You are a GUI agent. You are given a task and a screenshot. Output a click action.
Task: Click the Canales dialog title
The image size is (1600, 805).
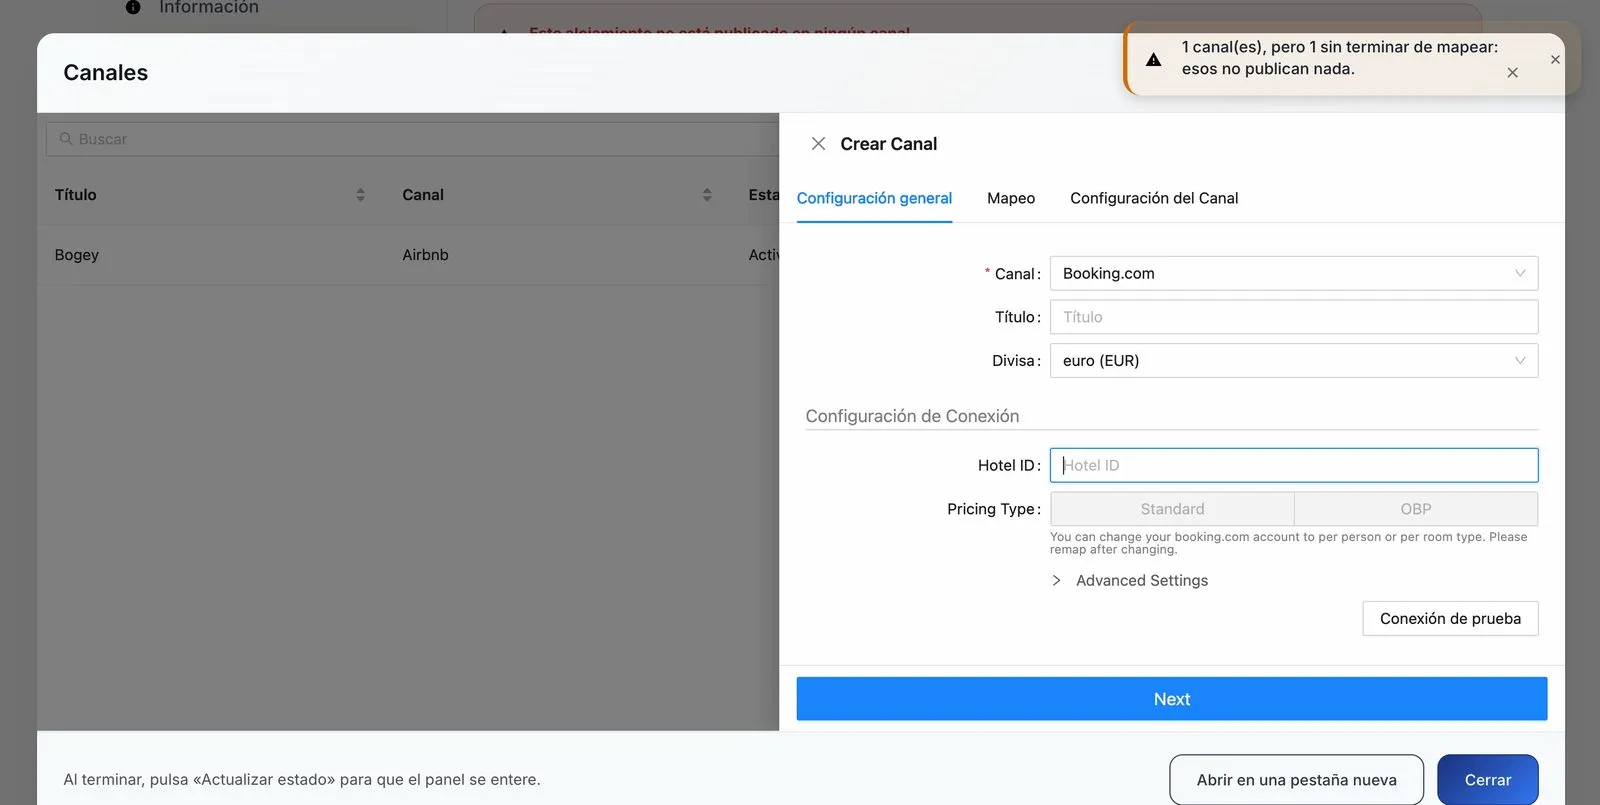[x=105, y=73]
